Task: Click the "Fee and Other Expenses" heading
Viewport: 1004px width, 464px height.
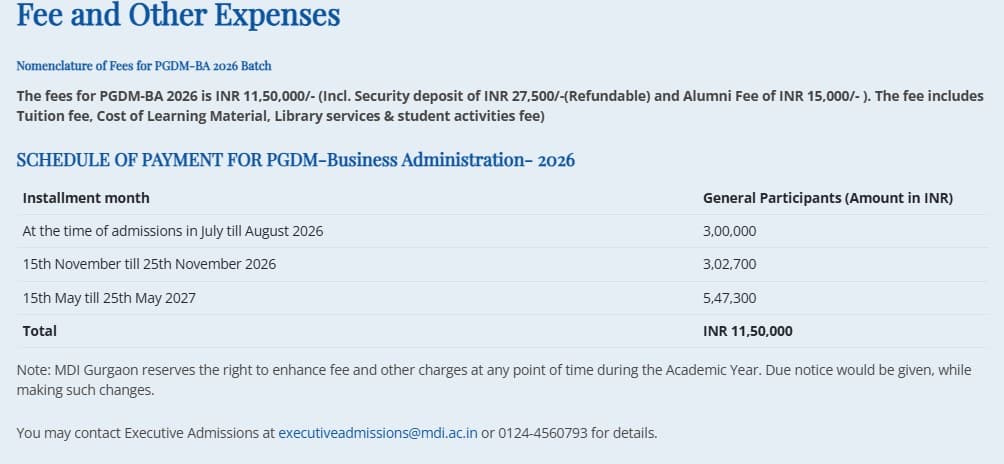Action: (x=178, y=16)
